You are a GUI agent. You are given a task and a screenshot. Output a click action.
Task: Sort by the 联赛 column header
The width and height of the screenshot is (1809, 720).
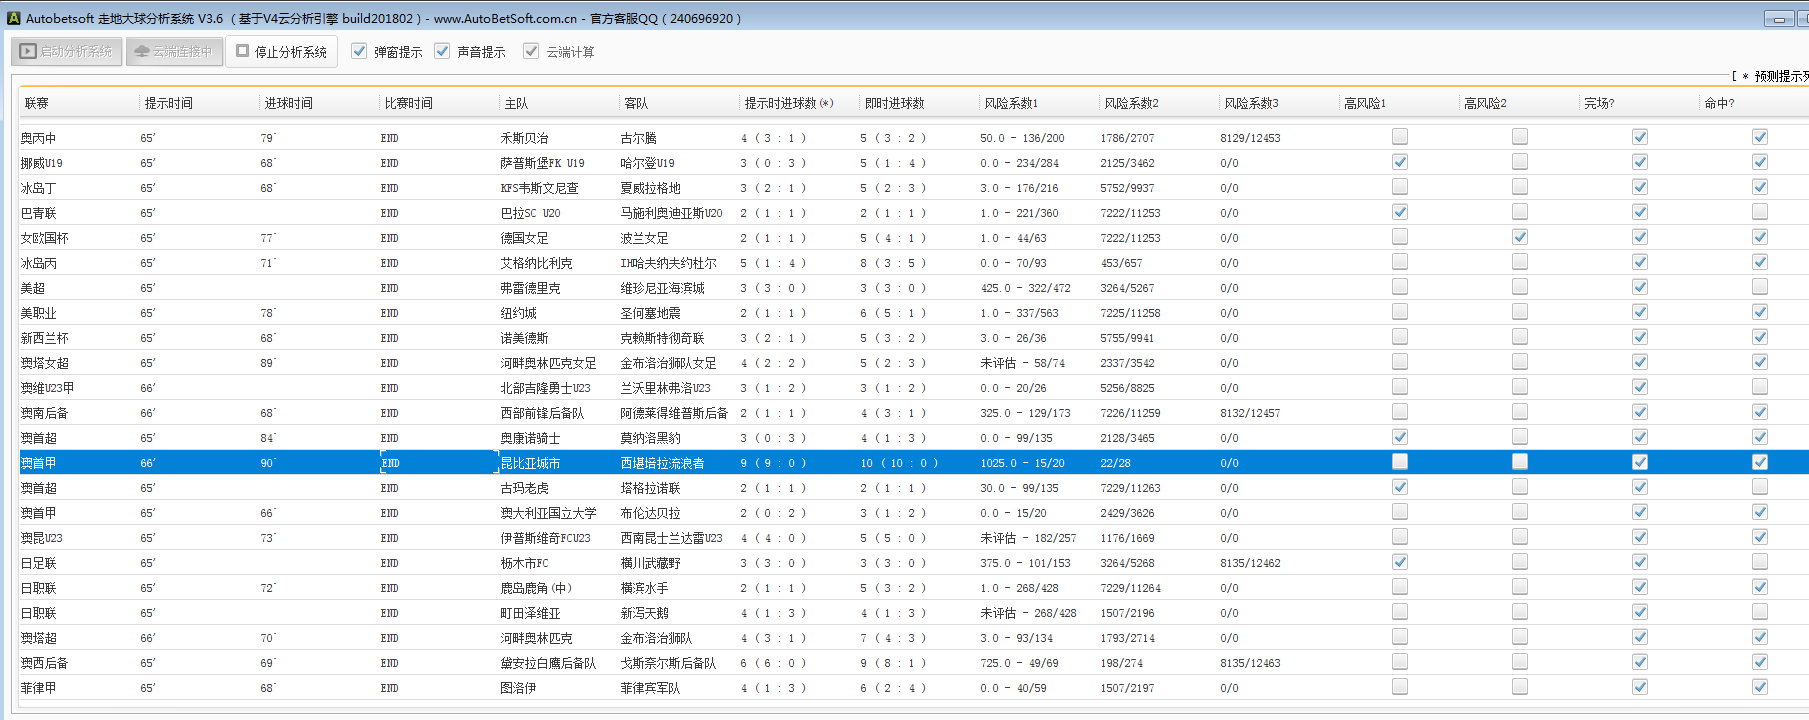(37, 103)
